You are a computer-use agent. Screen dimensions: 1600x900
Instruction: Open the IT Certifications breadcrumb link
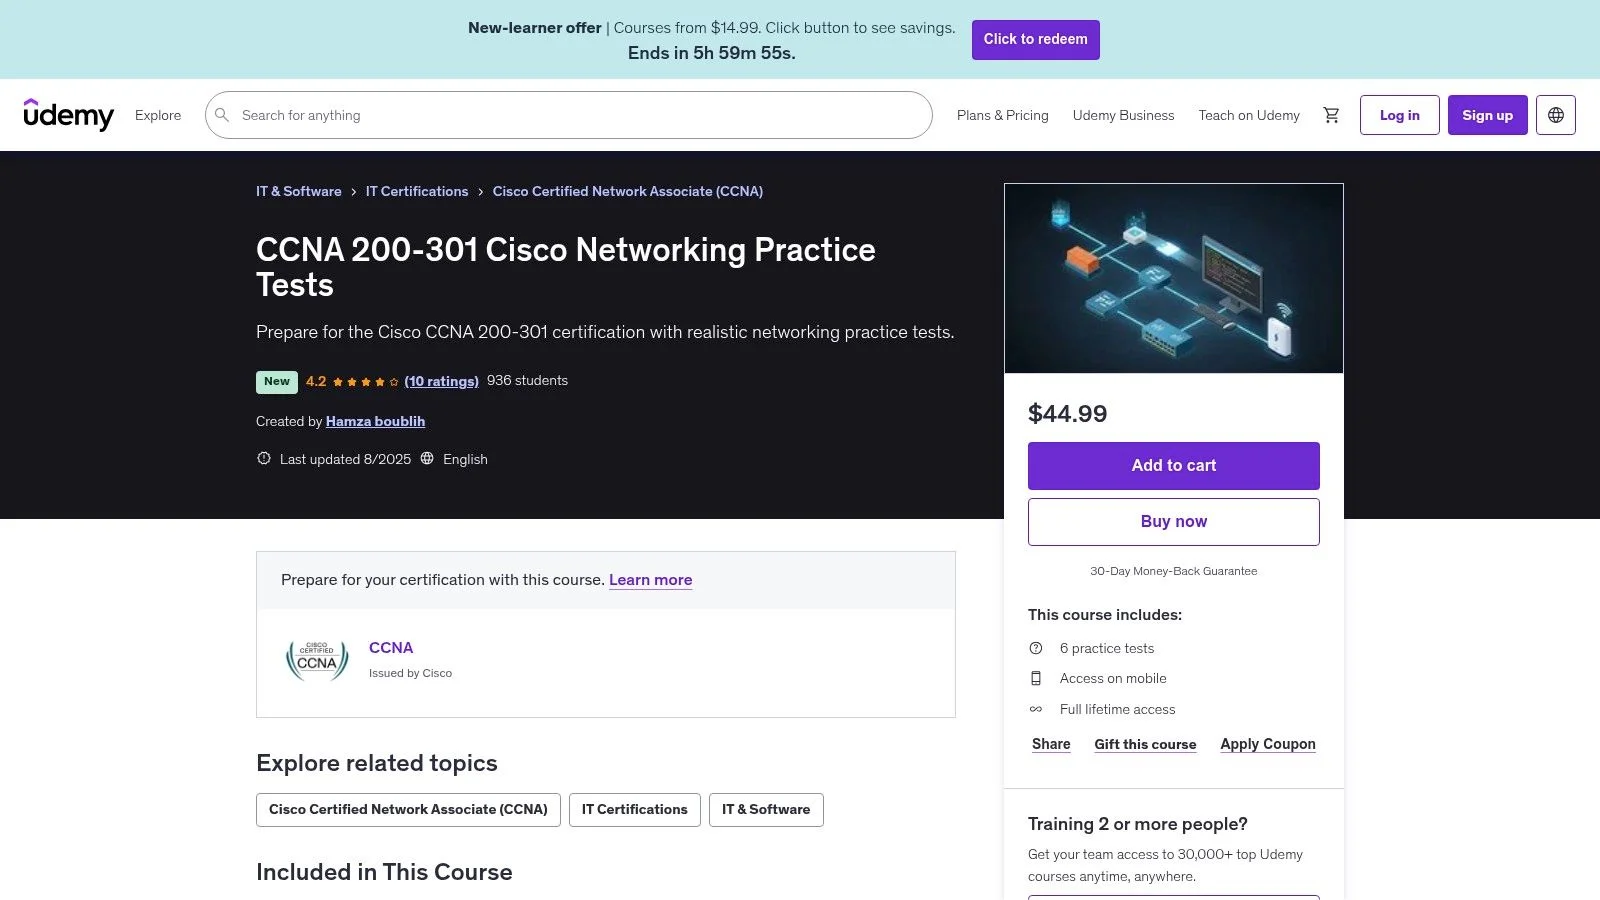(417, 191)
